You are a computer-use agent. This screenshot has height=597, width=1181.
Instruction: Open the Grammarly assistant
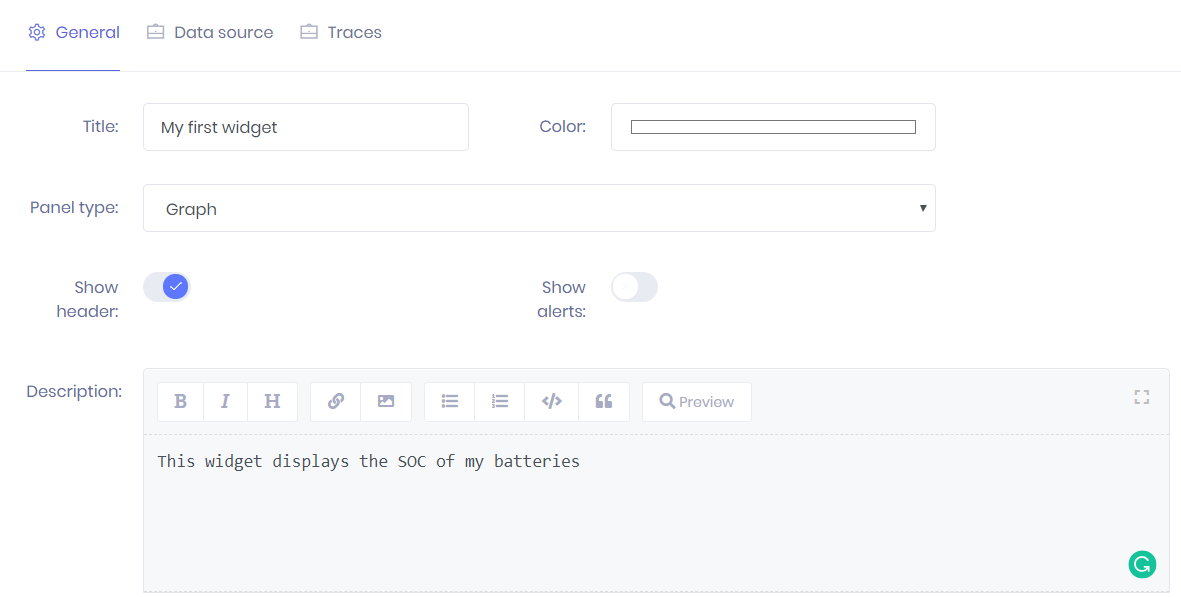1142,564
